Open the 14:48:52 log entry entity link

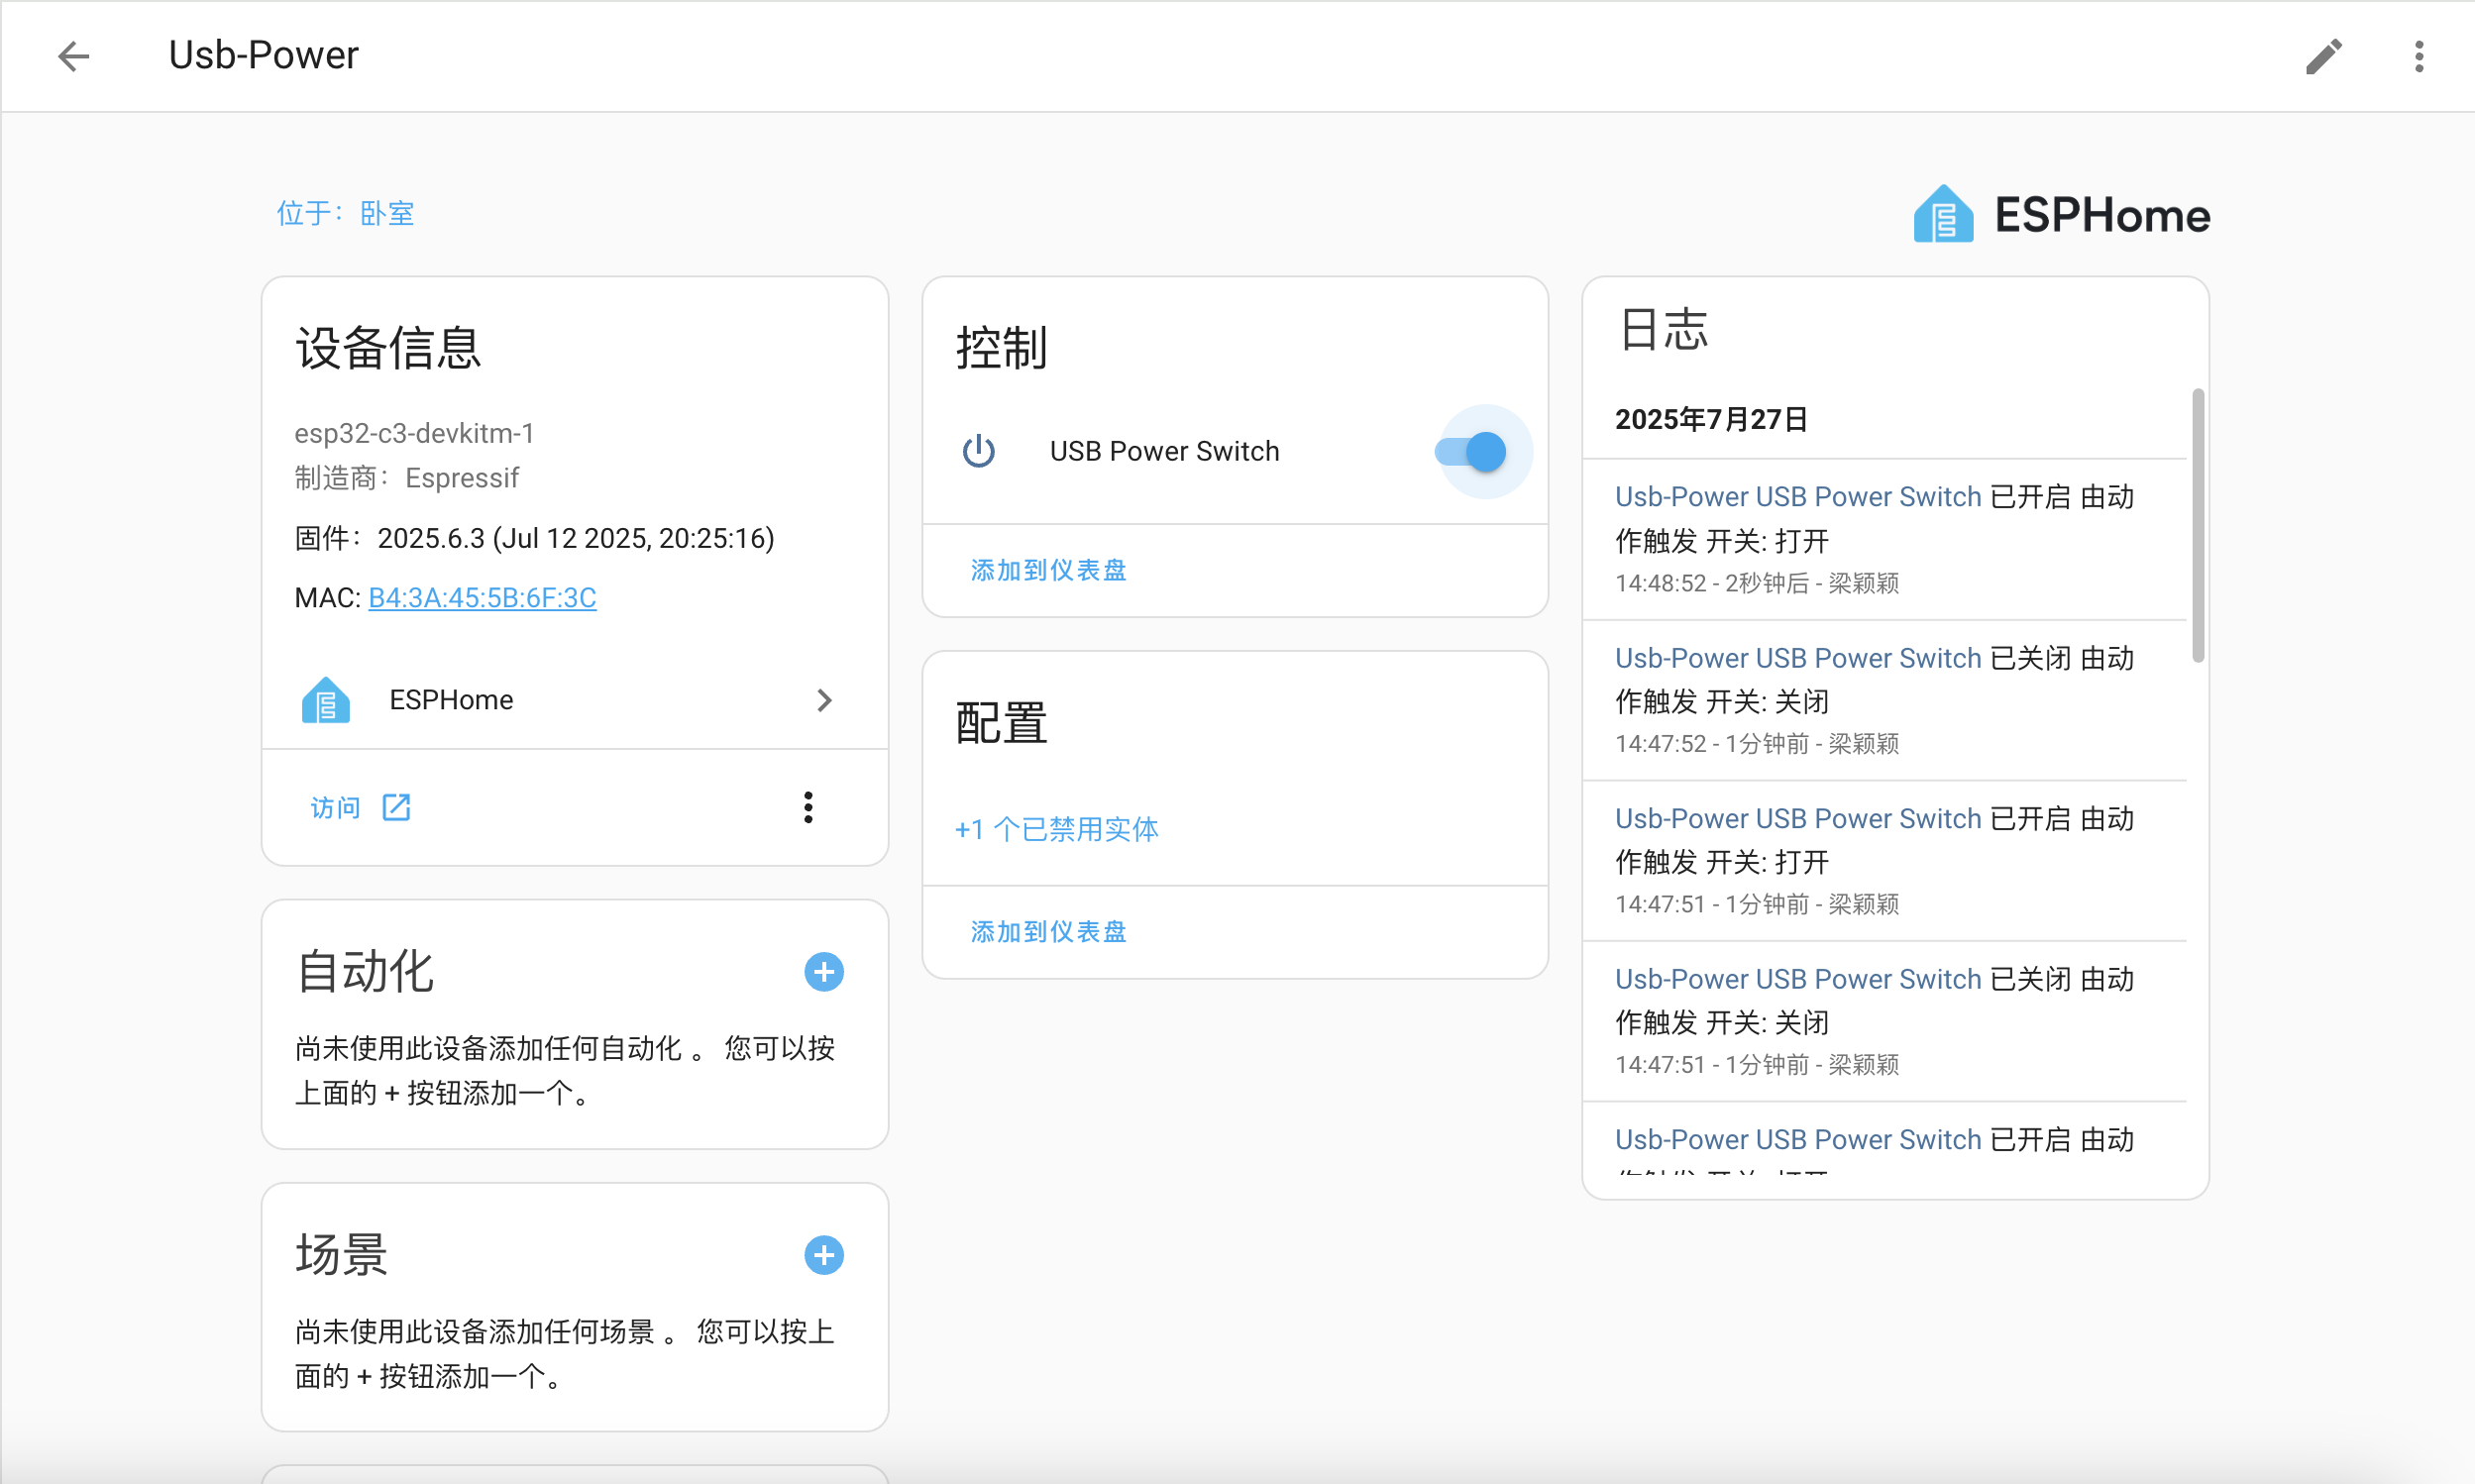click(1797, 497)
